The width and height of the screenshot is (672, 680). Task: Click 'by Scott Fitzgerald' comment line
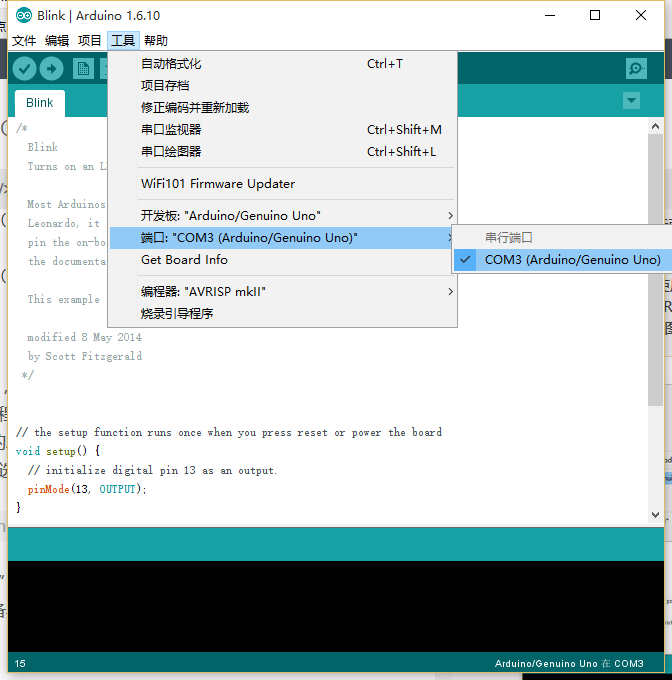[85, 356]
